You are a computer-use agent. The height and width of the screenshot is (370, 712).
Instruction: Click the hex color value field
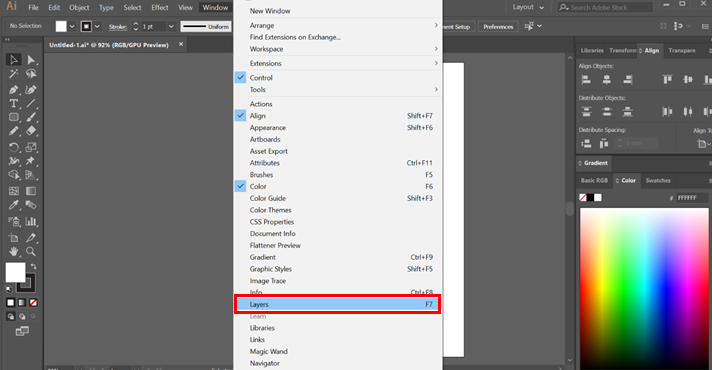tap(692, 198)
